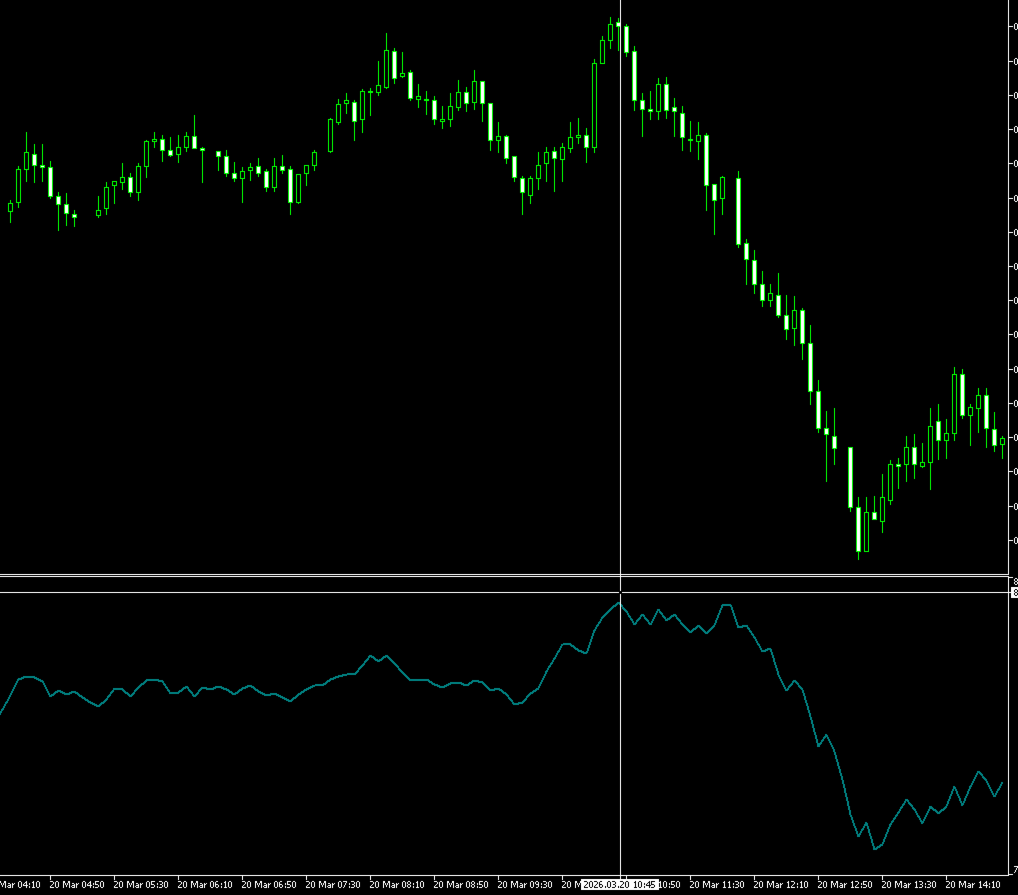
Task: Click the crosshair date label 2026.03.20 10:45
Action: point(620,885)
